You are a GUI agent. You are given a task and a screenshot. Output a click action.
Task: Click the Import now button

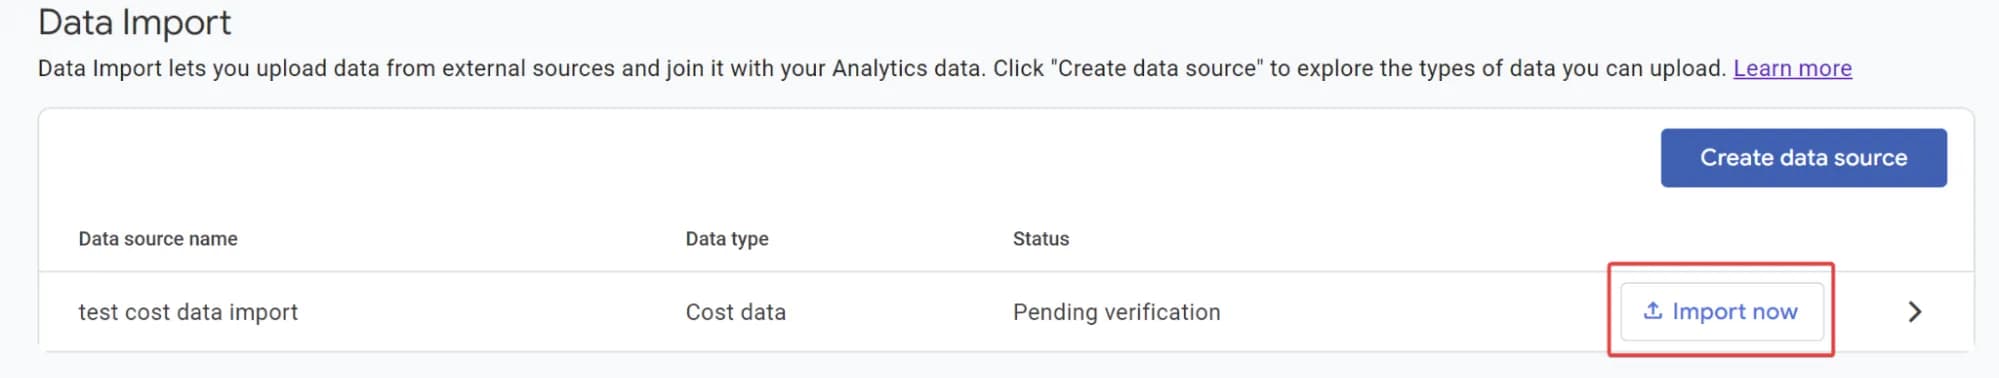[1721, 312]
